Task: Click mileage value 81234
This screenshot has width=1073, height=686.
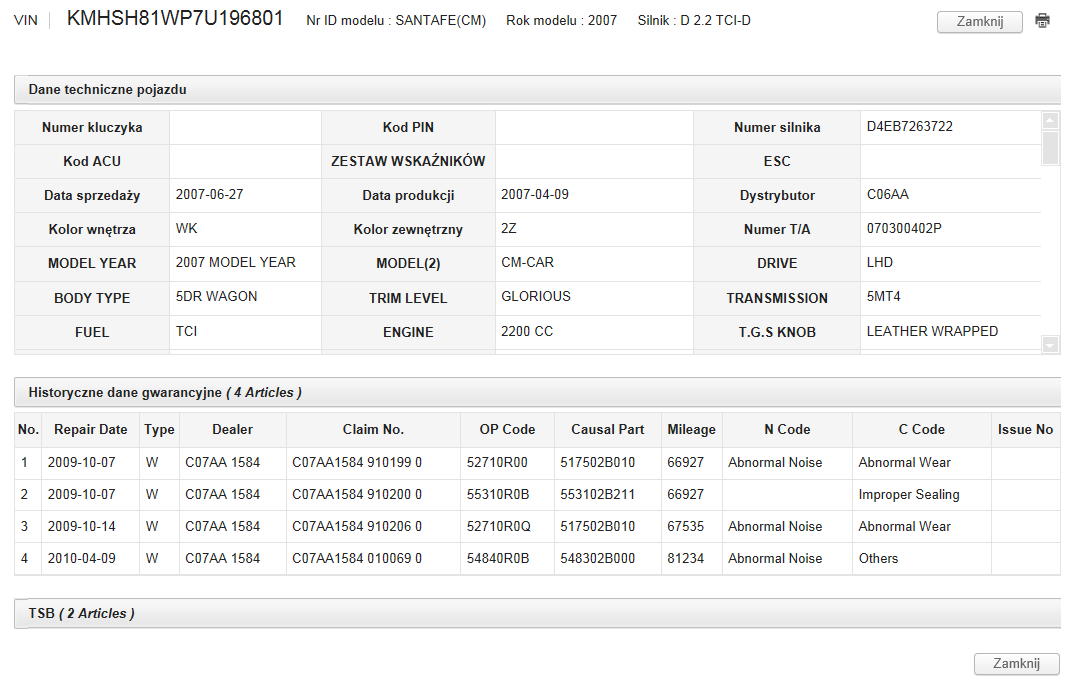Action: point(686,559)
